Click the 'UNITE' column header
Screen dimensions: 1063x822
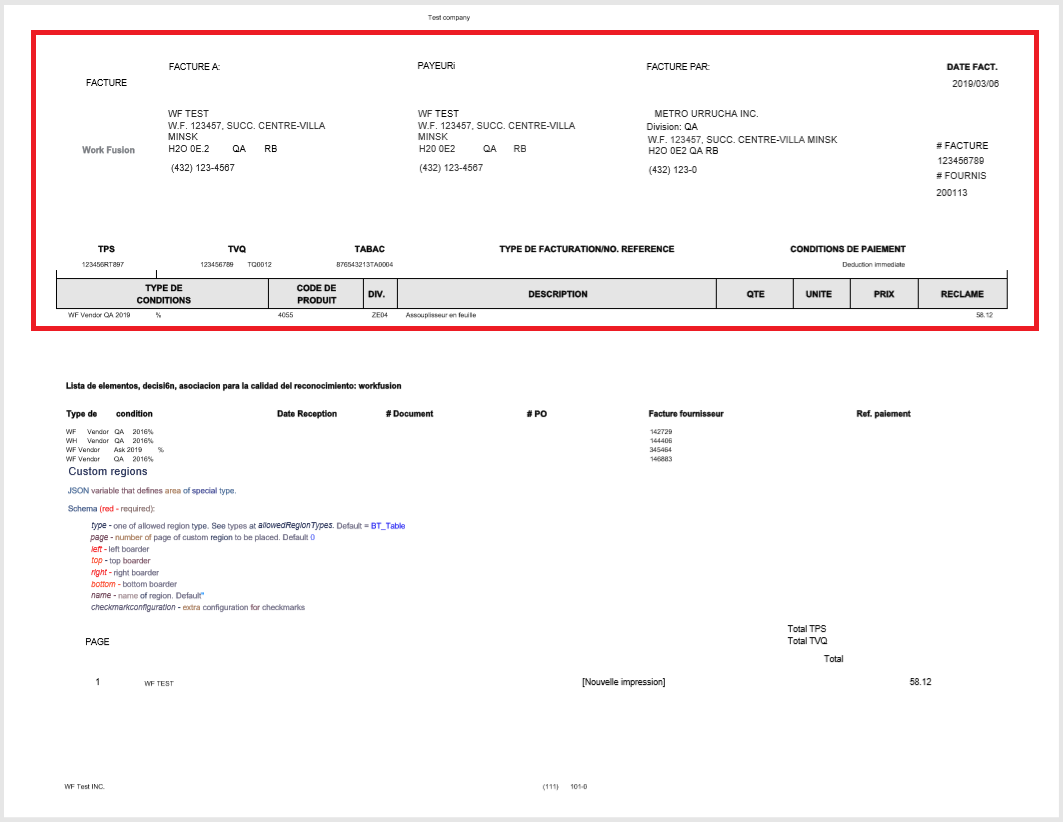822,294
